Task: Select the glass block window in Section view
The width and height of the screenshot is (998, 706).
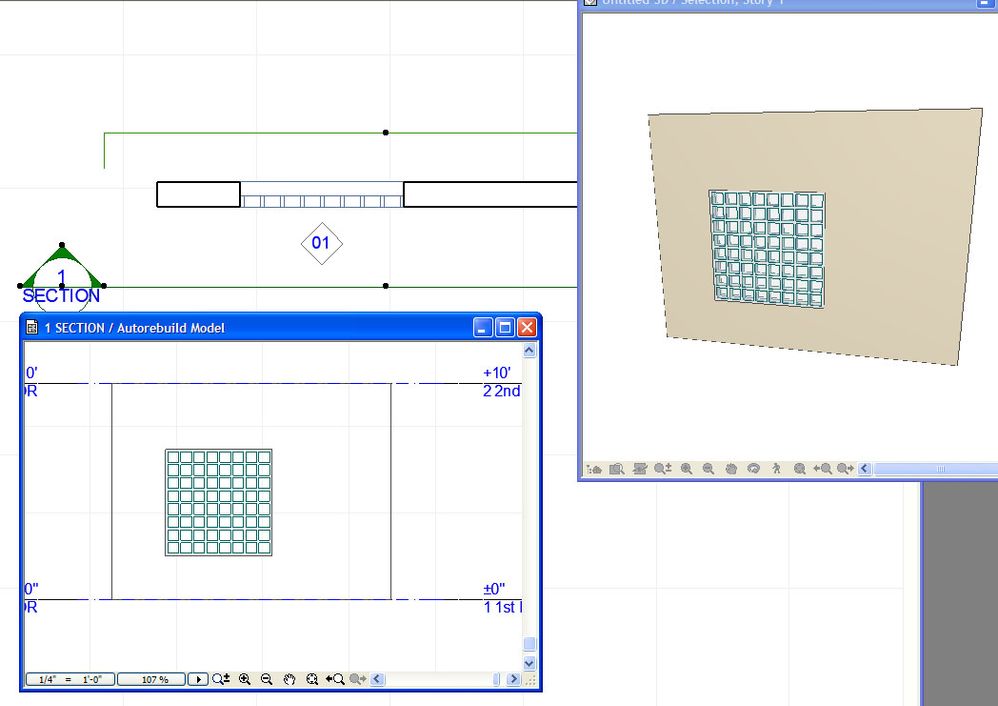Action: pyautogui.click(x=218, y=502)
